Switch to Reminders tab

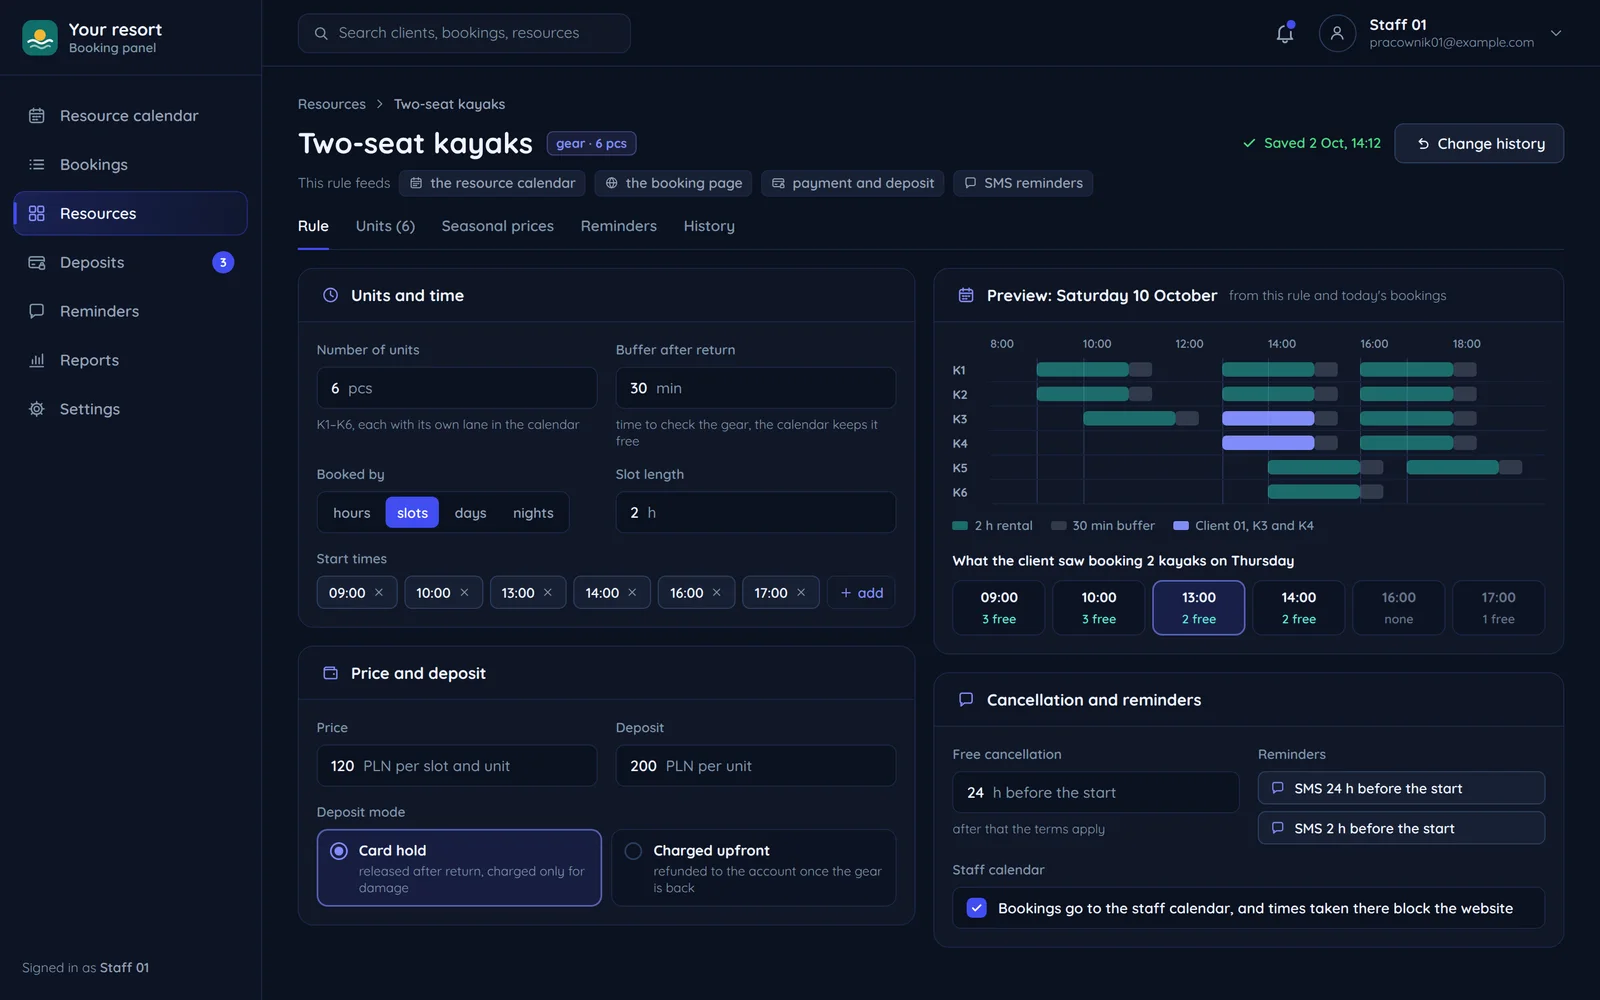click(x=619, y=226)
